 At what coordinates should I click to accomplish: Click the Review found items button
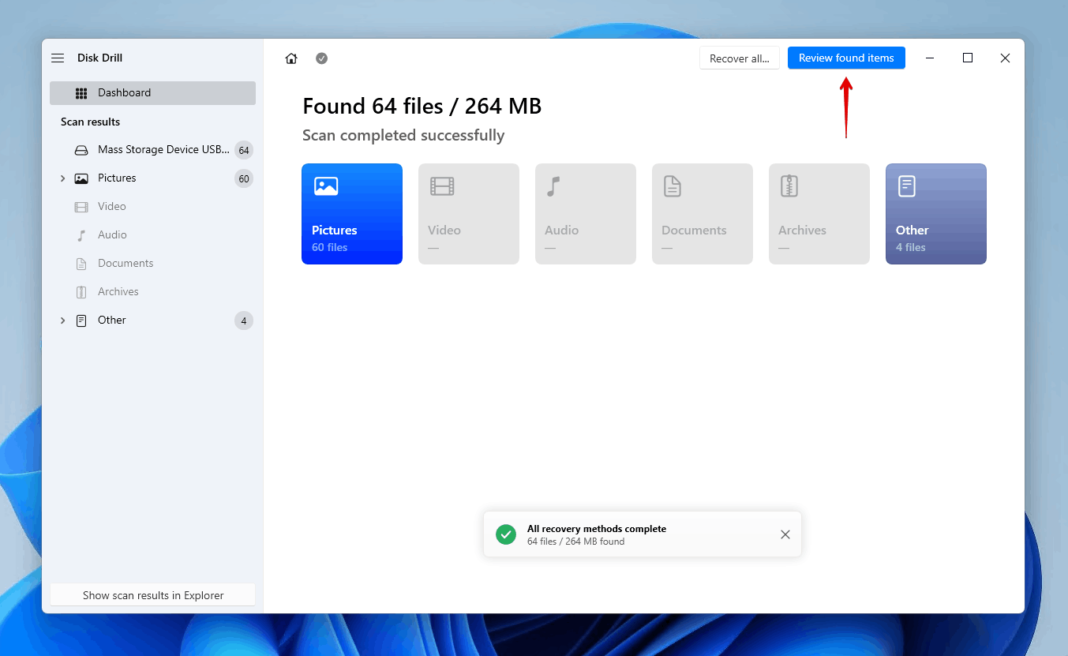846,57
